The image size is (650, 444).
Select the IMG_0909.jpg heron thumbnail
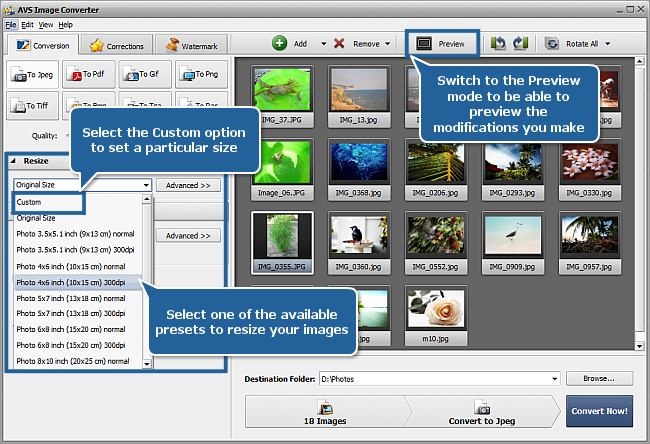click(x=513, y=243)
